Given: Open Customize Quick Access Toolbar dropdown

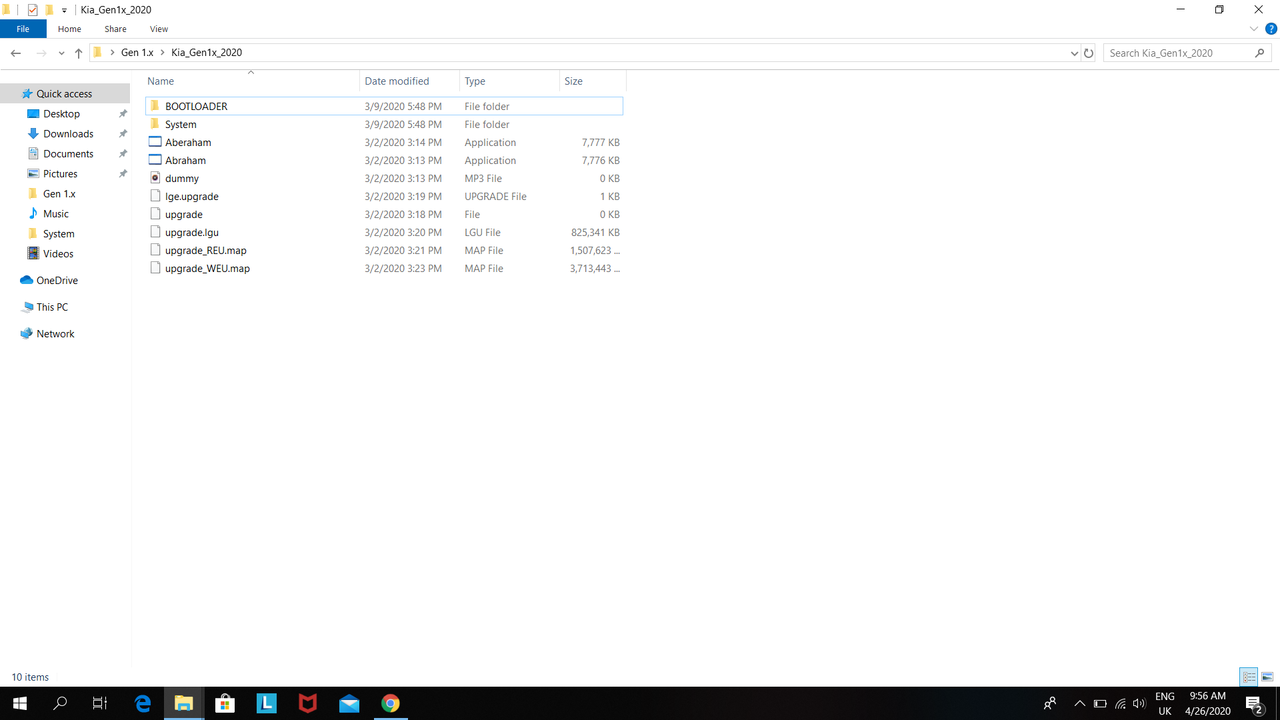Looking at the screenshot, I should pos(64,9).
